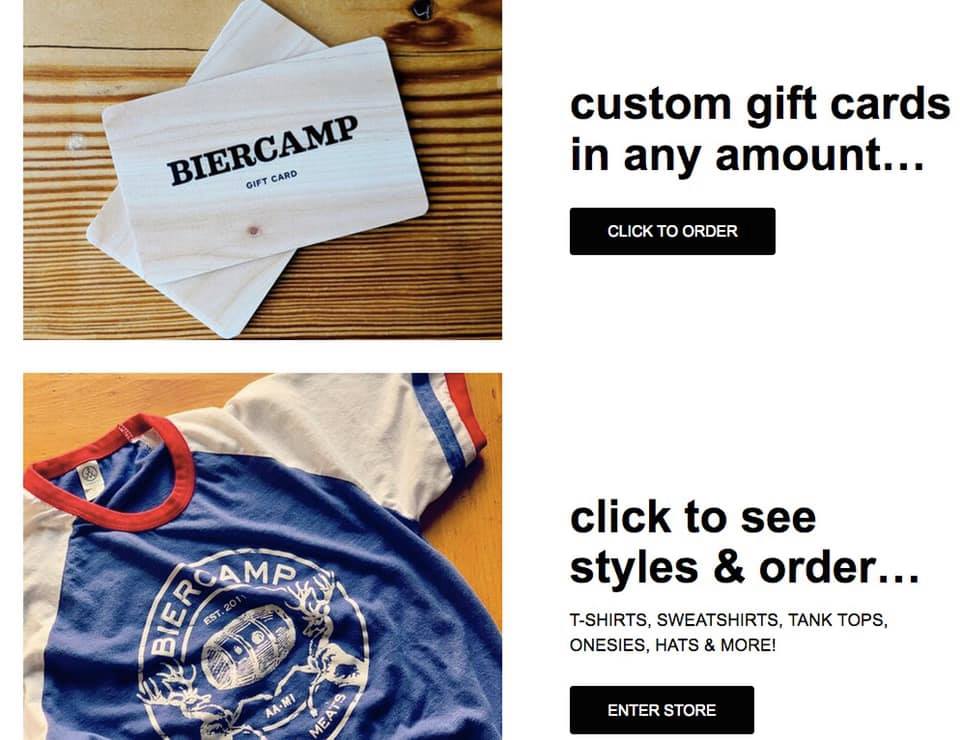
Task: Click the small knot on the top gift card
Action: 253,231
